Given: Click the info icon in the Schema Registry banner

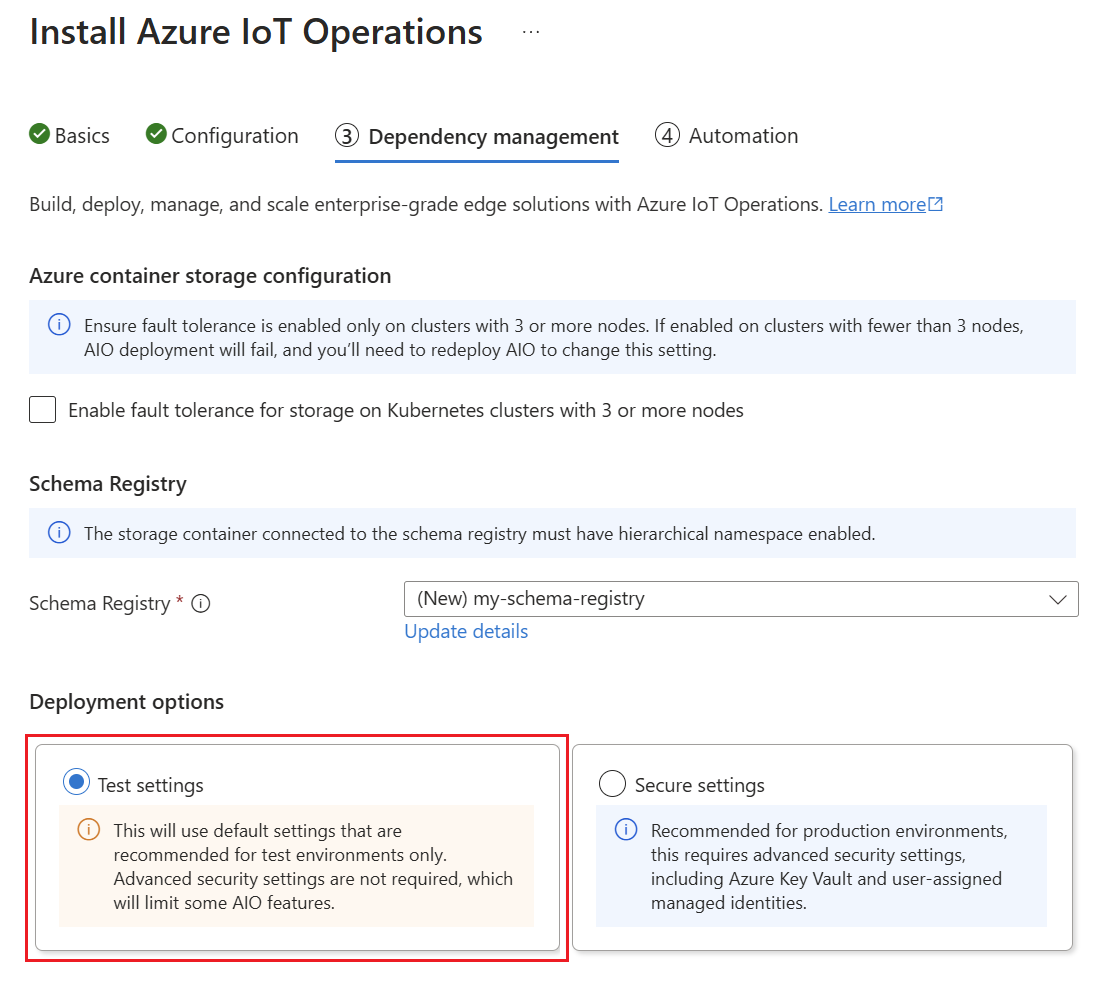Looking at the screenshot, I should tap(58, 533).
